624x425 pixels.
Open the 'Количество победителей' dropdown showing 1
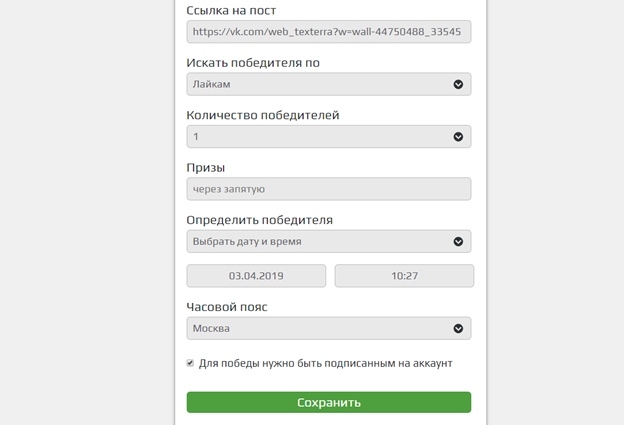pos(329,137)
